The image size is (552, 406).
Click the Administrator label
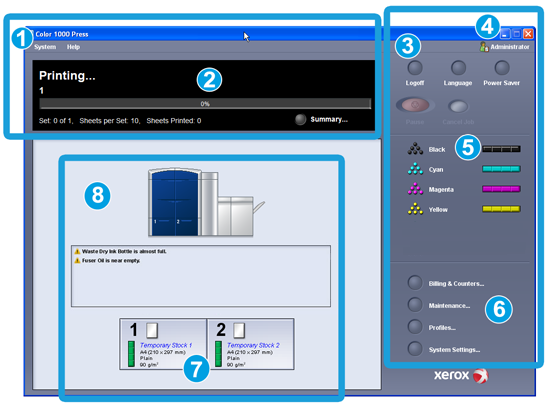pyautogui.click(x=510, y=47)
